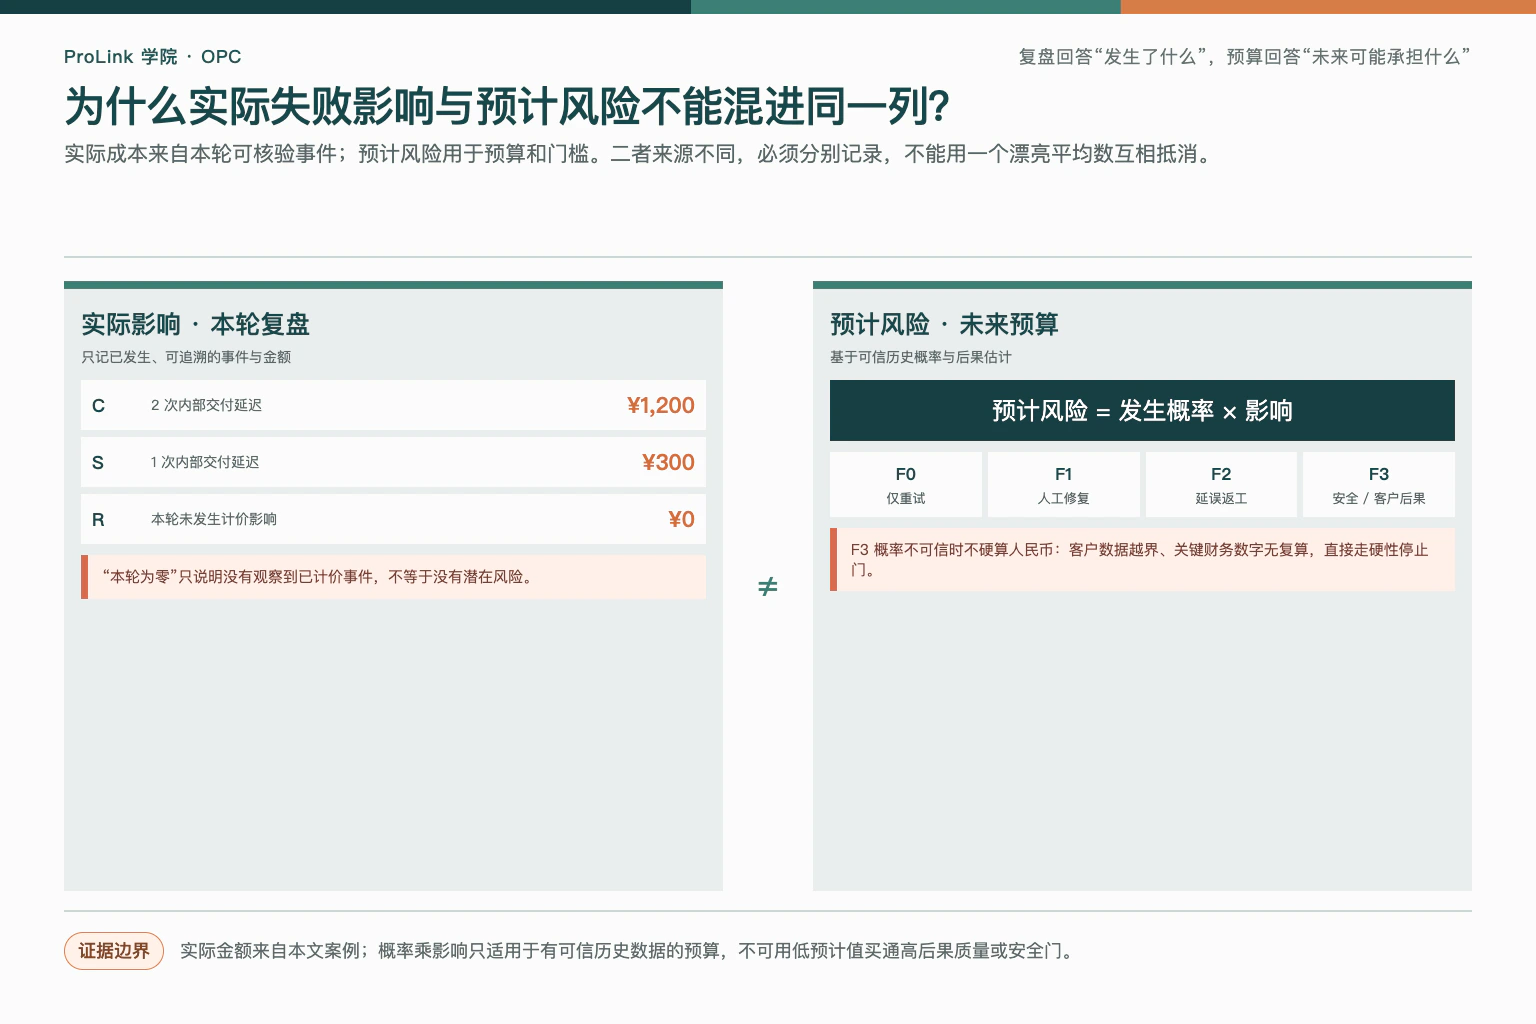Click the note starting '“本轮为零”只说明没有观察到'
1536x1024 pixels.
pyautogui.click(x=394, y=577)
